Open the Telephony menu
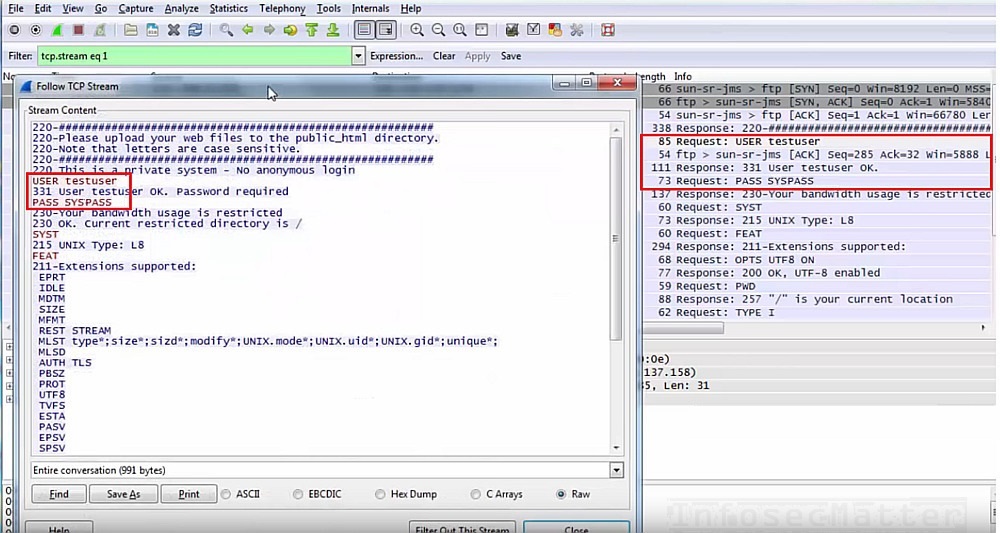 pos(282,8)
